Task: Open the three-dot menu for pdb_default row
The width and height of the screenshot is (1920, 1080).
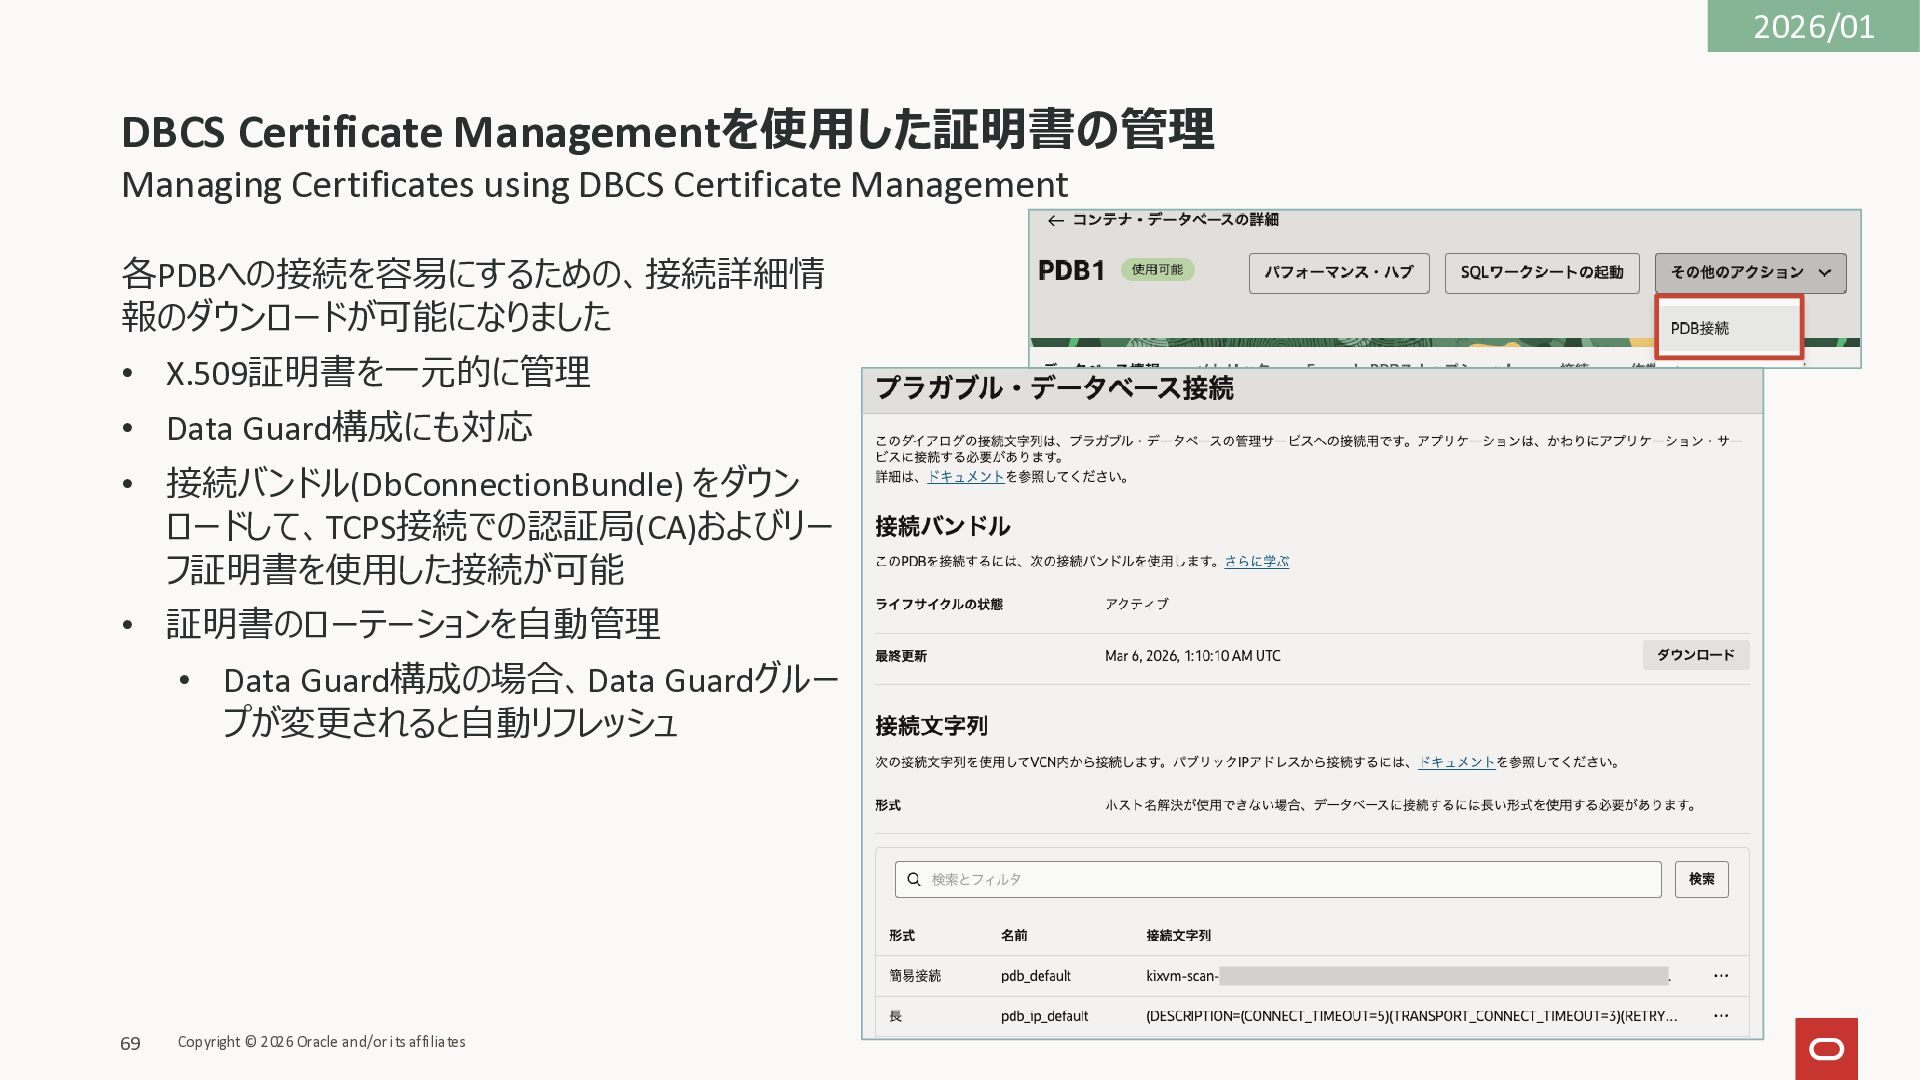Action: click(1720, 976)
